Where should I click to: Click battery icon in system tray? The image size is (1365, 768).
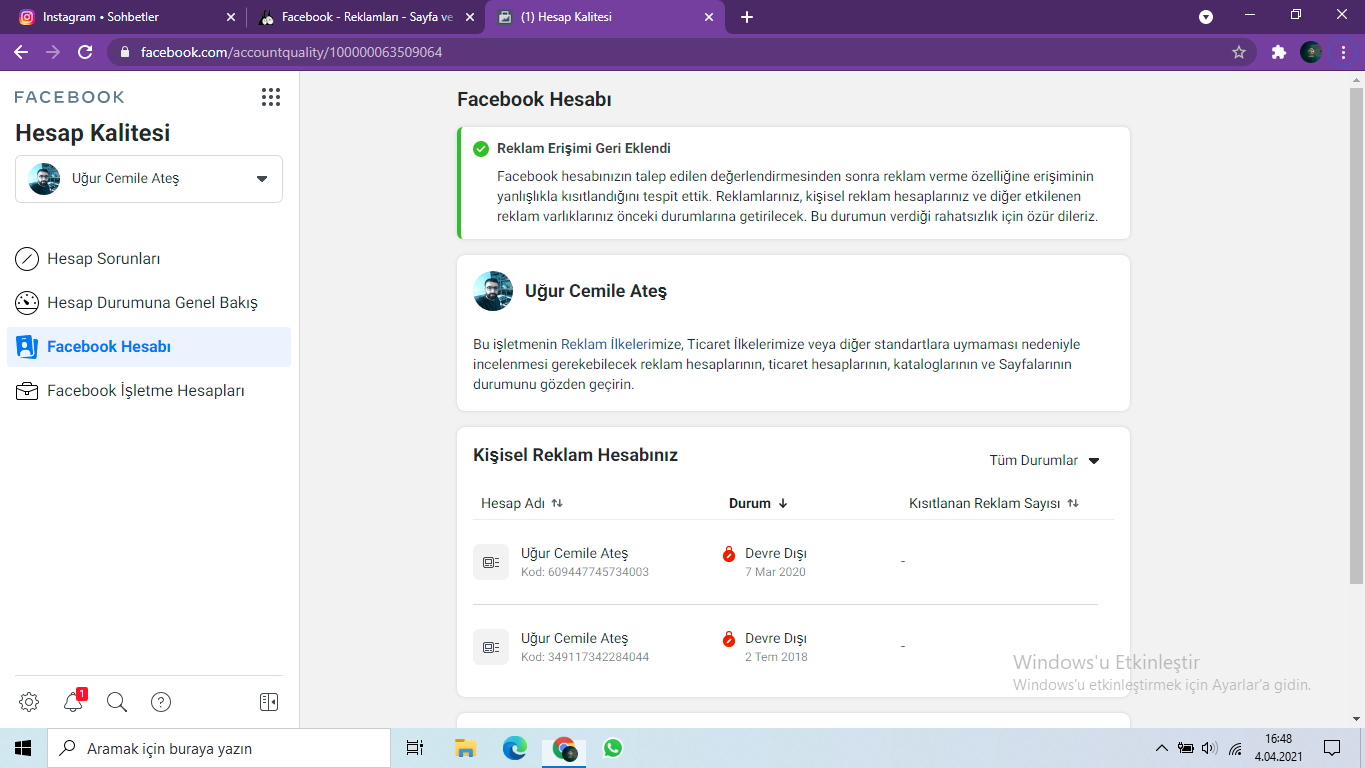(x=1186, y=748)
